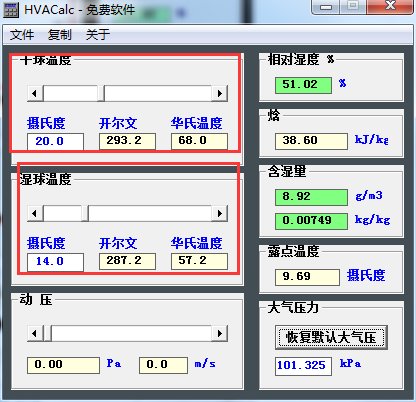Click the 恢复默认大气压 button
The image size is (416, 402).
(x=331, y=337)
